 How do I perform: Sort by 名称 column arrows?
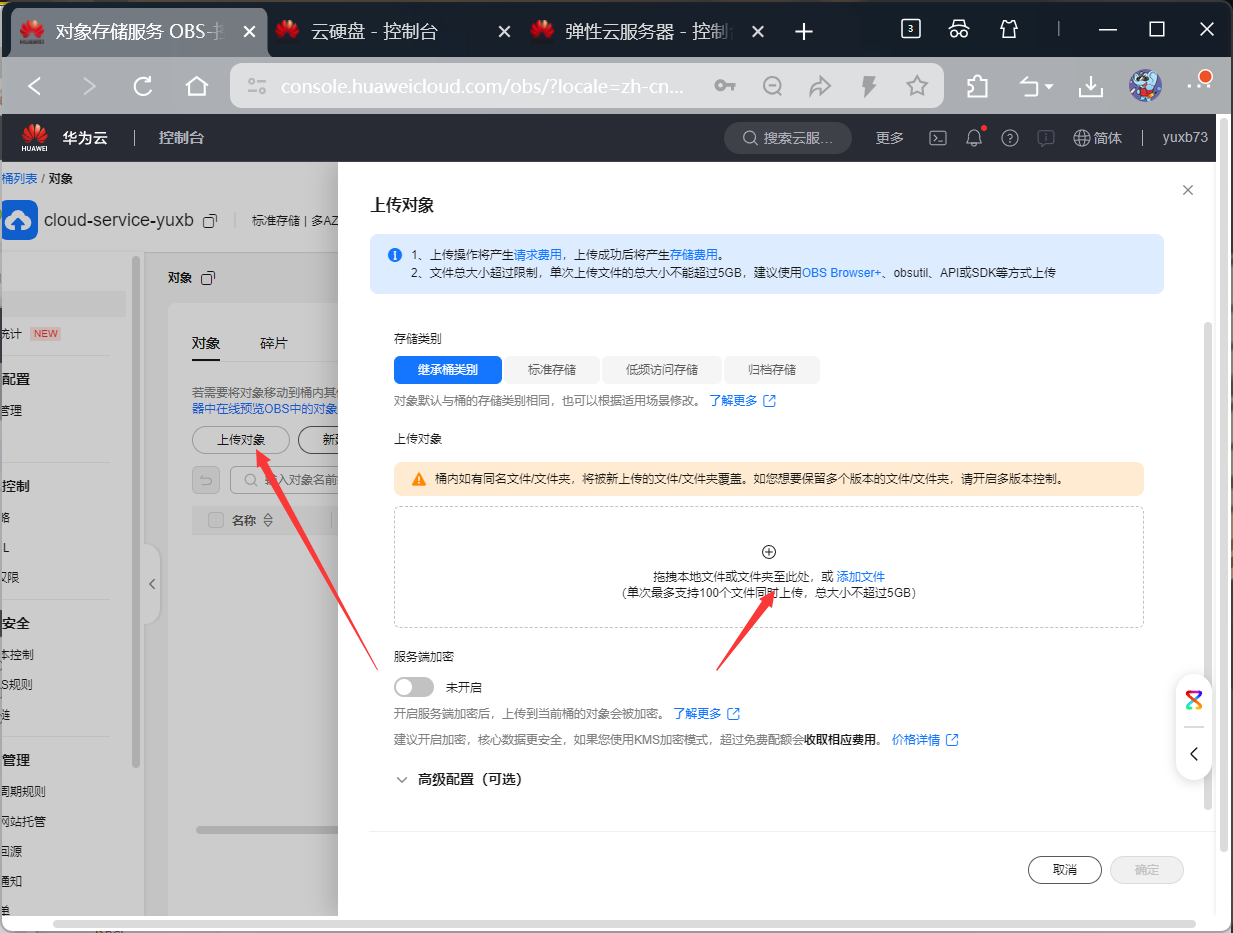(x=269, y=520)
